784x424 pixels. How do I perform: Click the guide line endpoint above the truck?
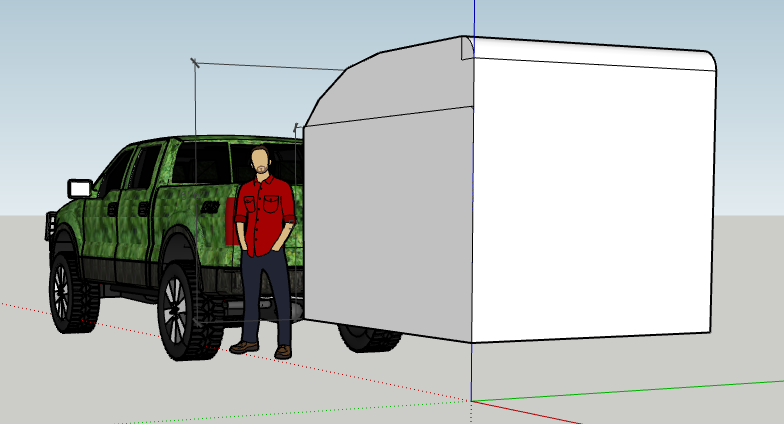[x=195, y=62]
